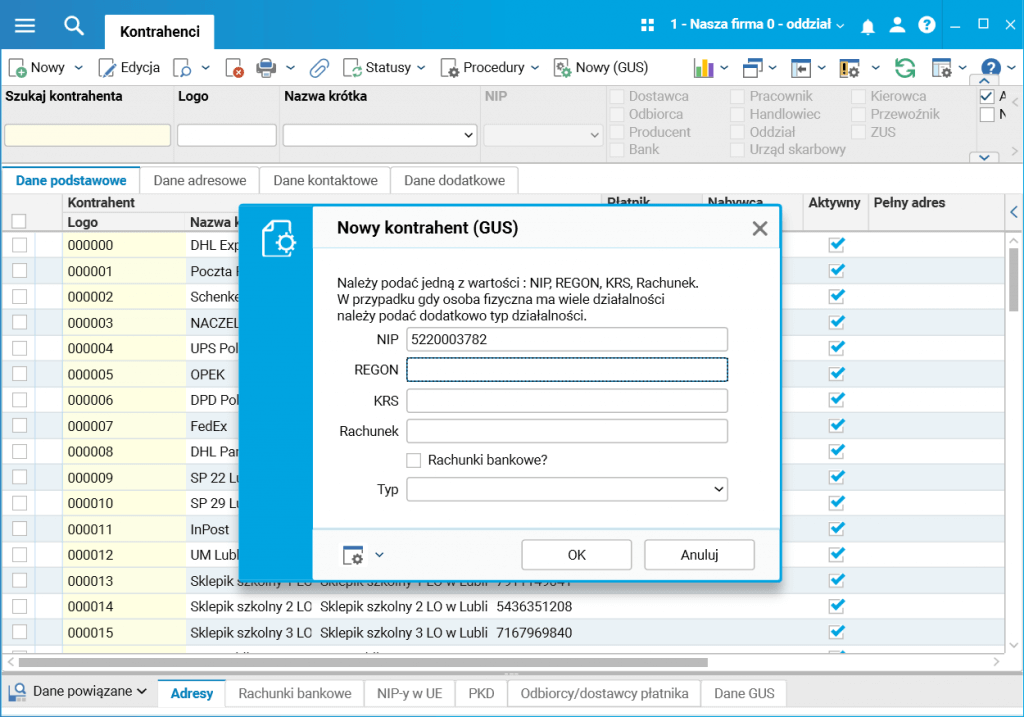Click the paperclip attachments icon
The image size is (1024, 717).
319,68
